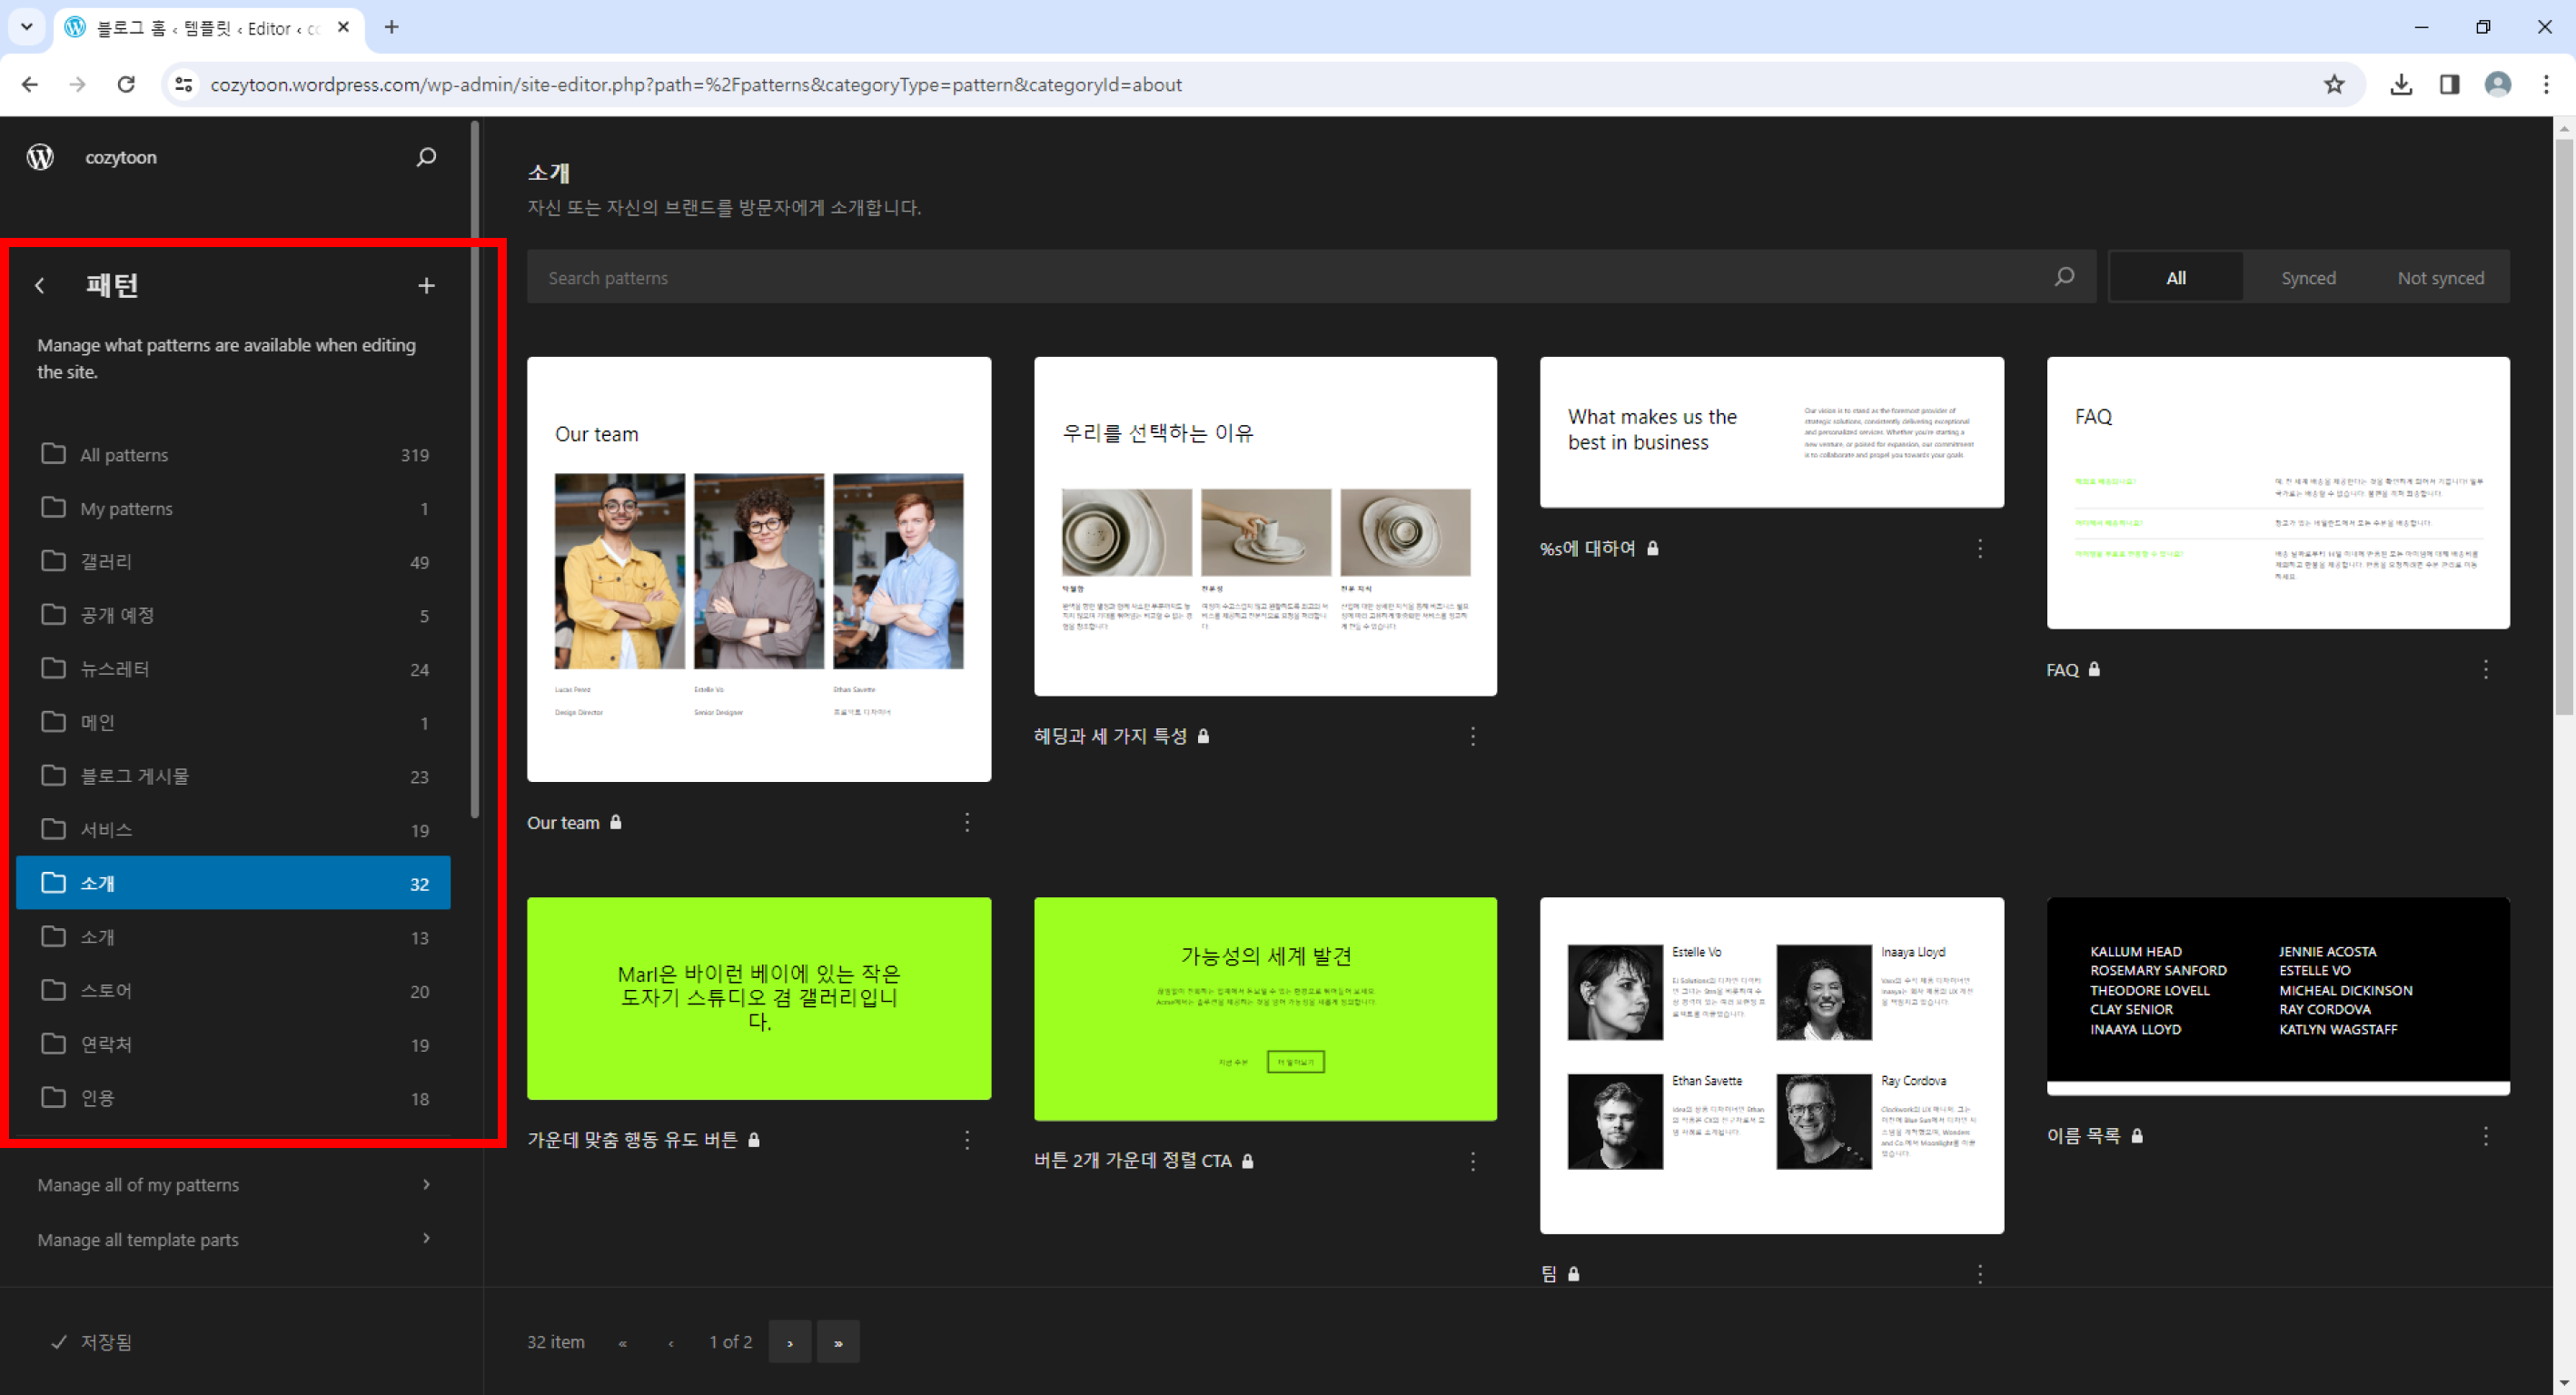Screen dimensions: 2576x1395
Task: Click plus icon to add pattern
Action: click(426, 286)
